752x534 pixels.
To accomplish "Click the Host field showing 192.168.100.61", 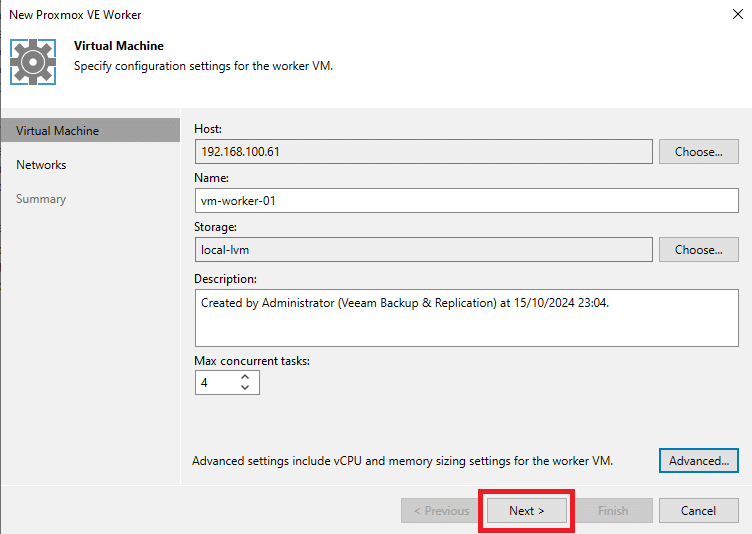I will (423, 152).
